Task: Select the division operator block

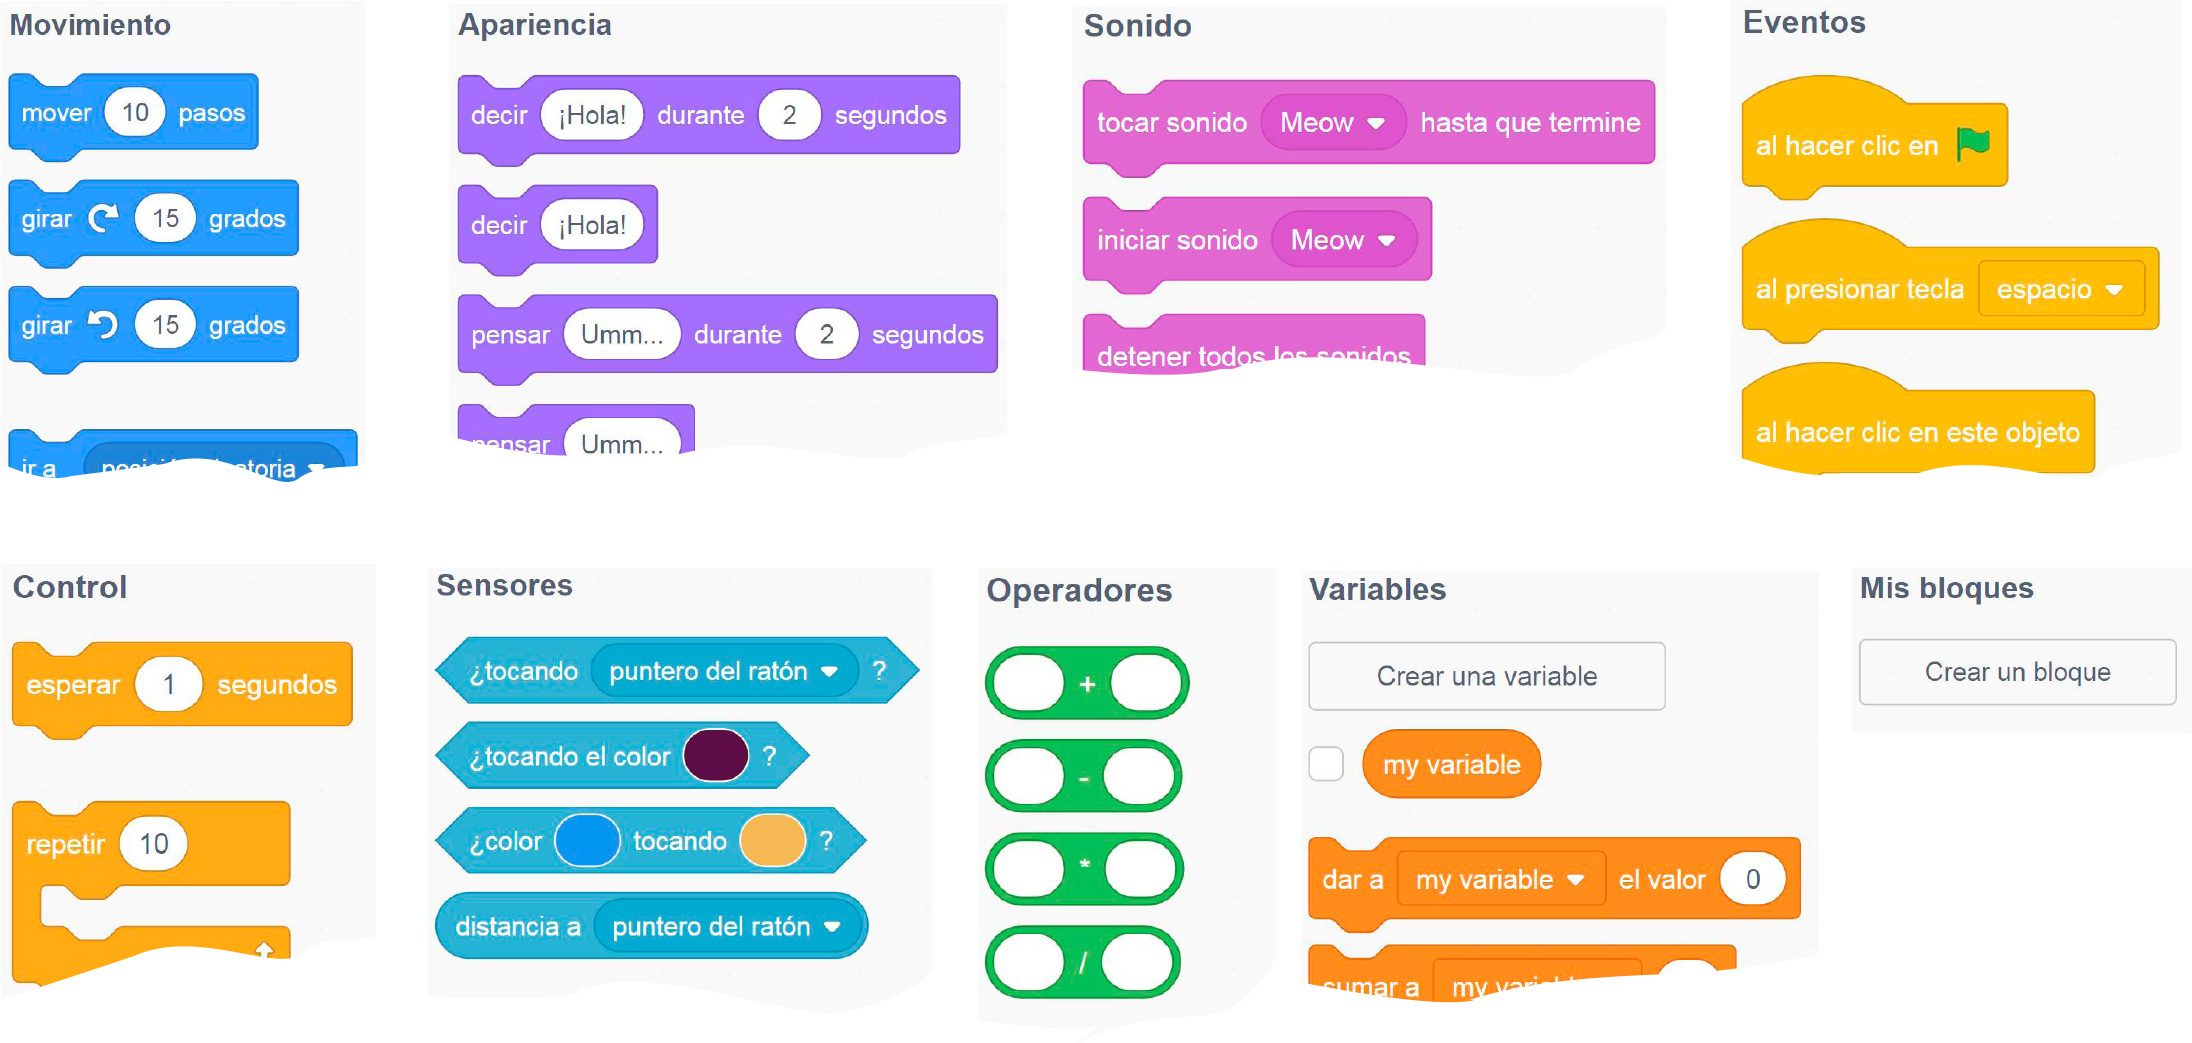Action: [1083, 963]
